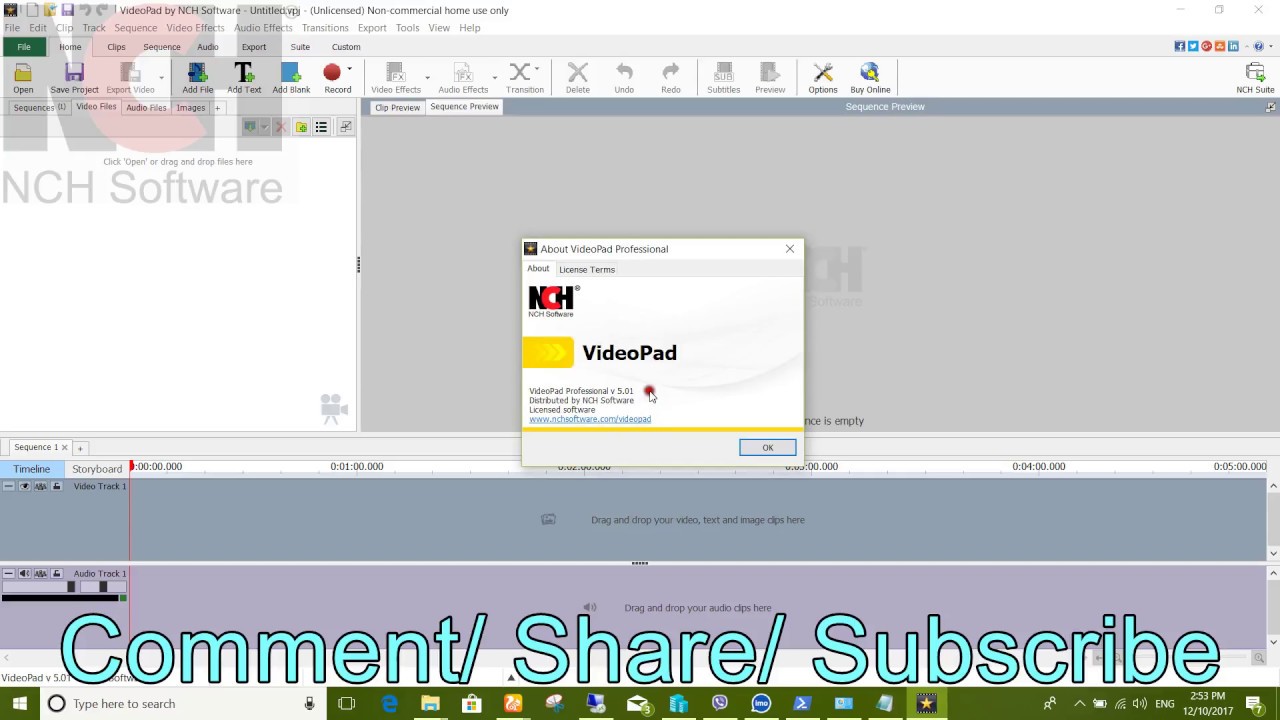
Task: Switch the bin to list view
Action: [x=321, y=127]
